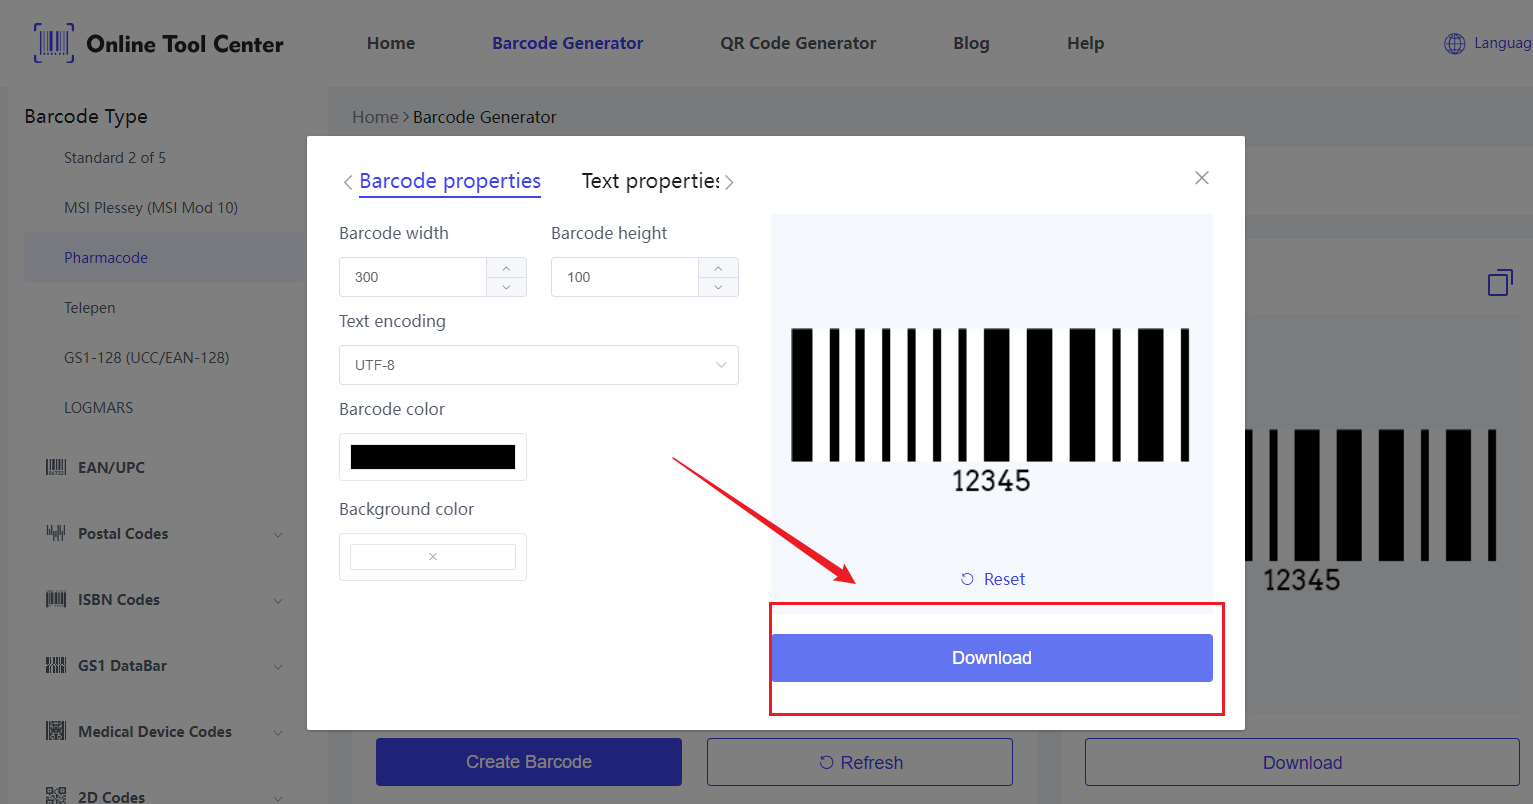Click the copy barcode icon

(1500, 283)
